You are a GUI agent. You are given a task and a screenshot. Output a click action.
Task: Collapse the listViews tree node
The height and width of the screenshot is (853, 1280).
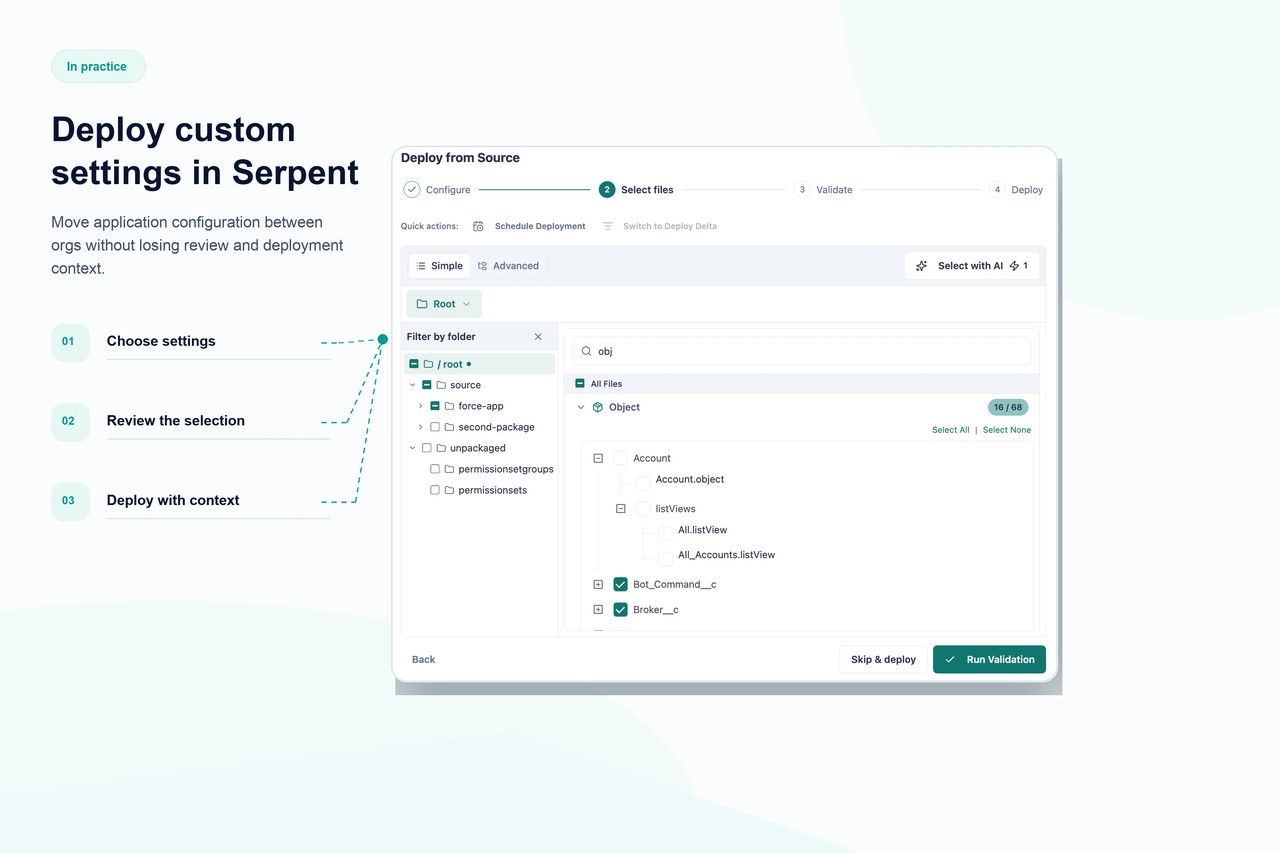click(620, 509)
